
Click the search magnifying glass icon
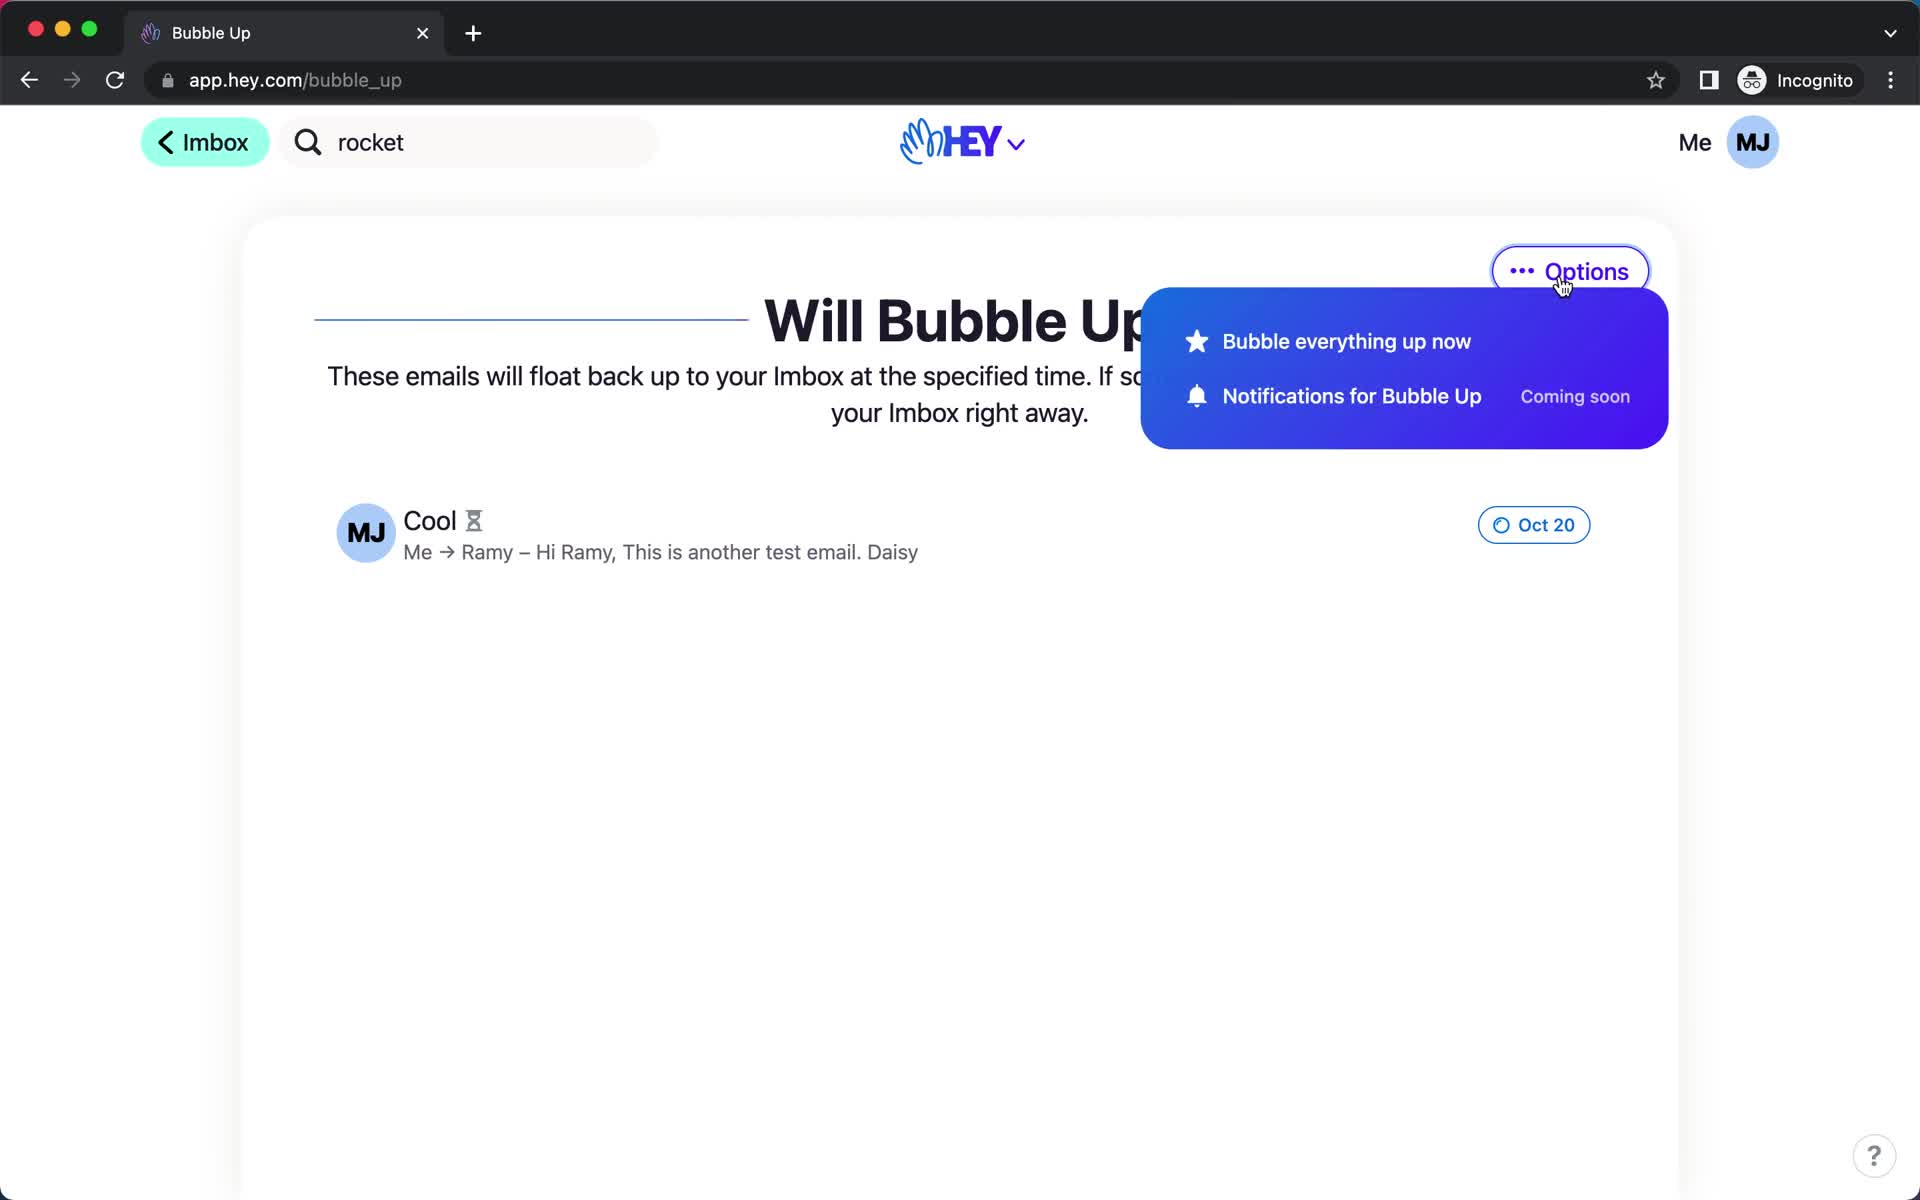pos(308,141)
